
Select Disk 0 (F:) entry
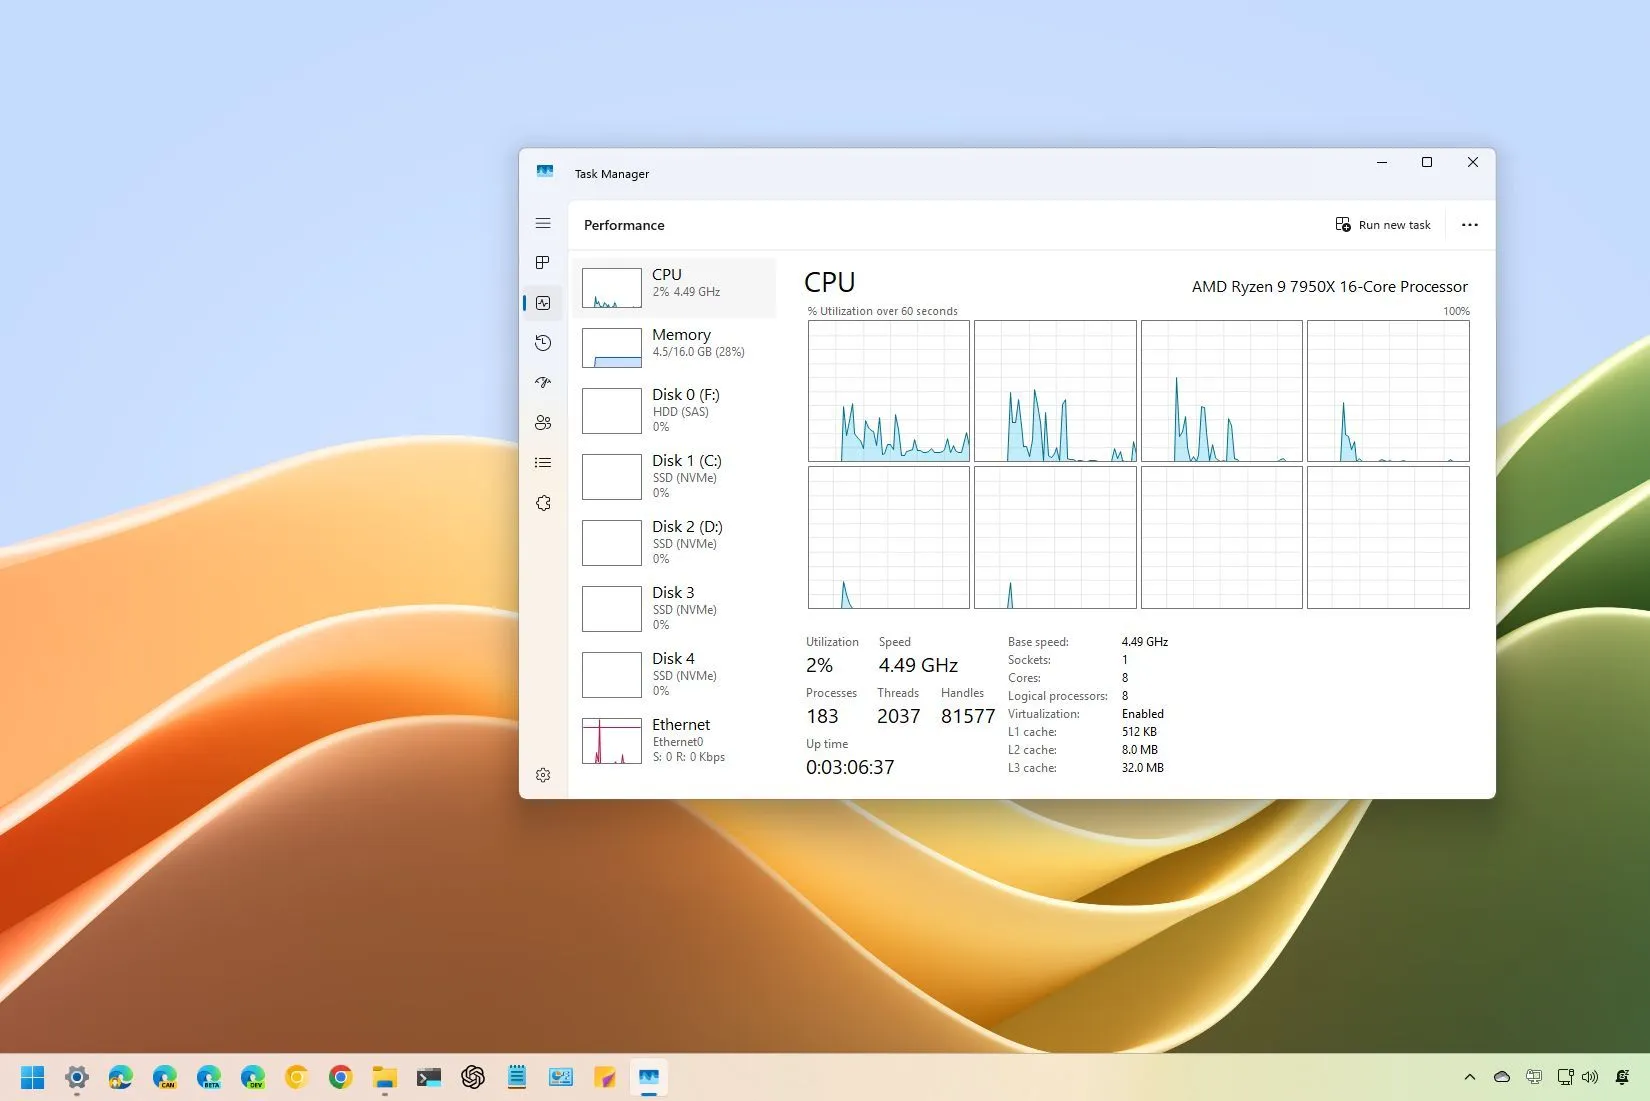(674, 411)
